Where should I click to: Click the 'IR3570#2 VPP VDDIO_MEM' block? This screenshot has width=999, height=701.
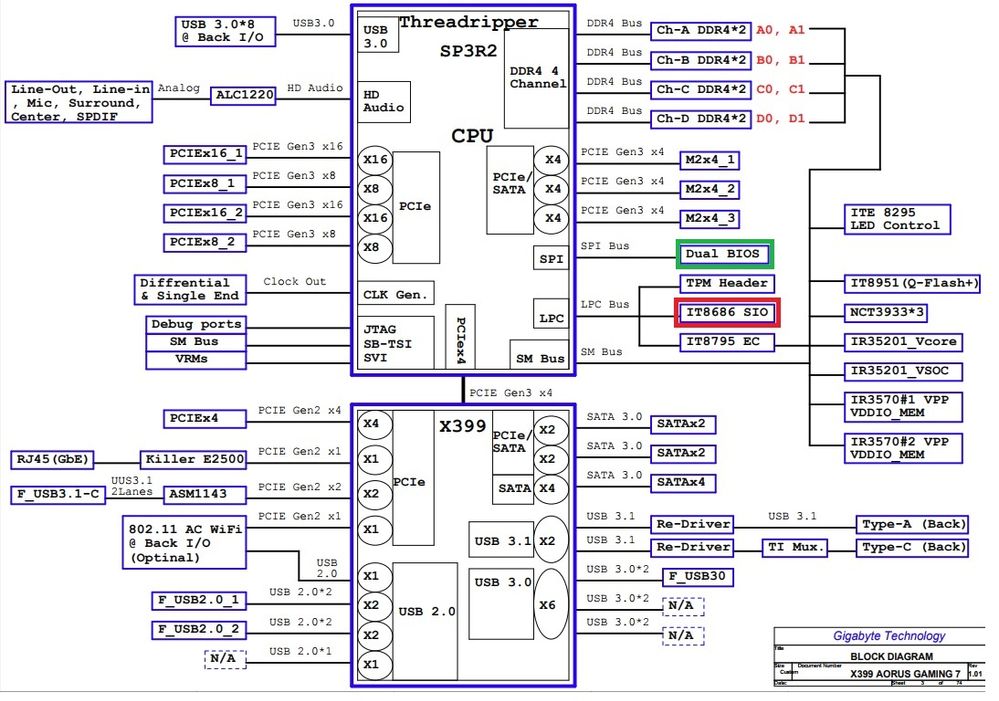[903, 449]
